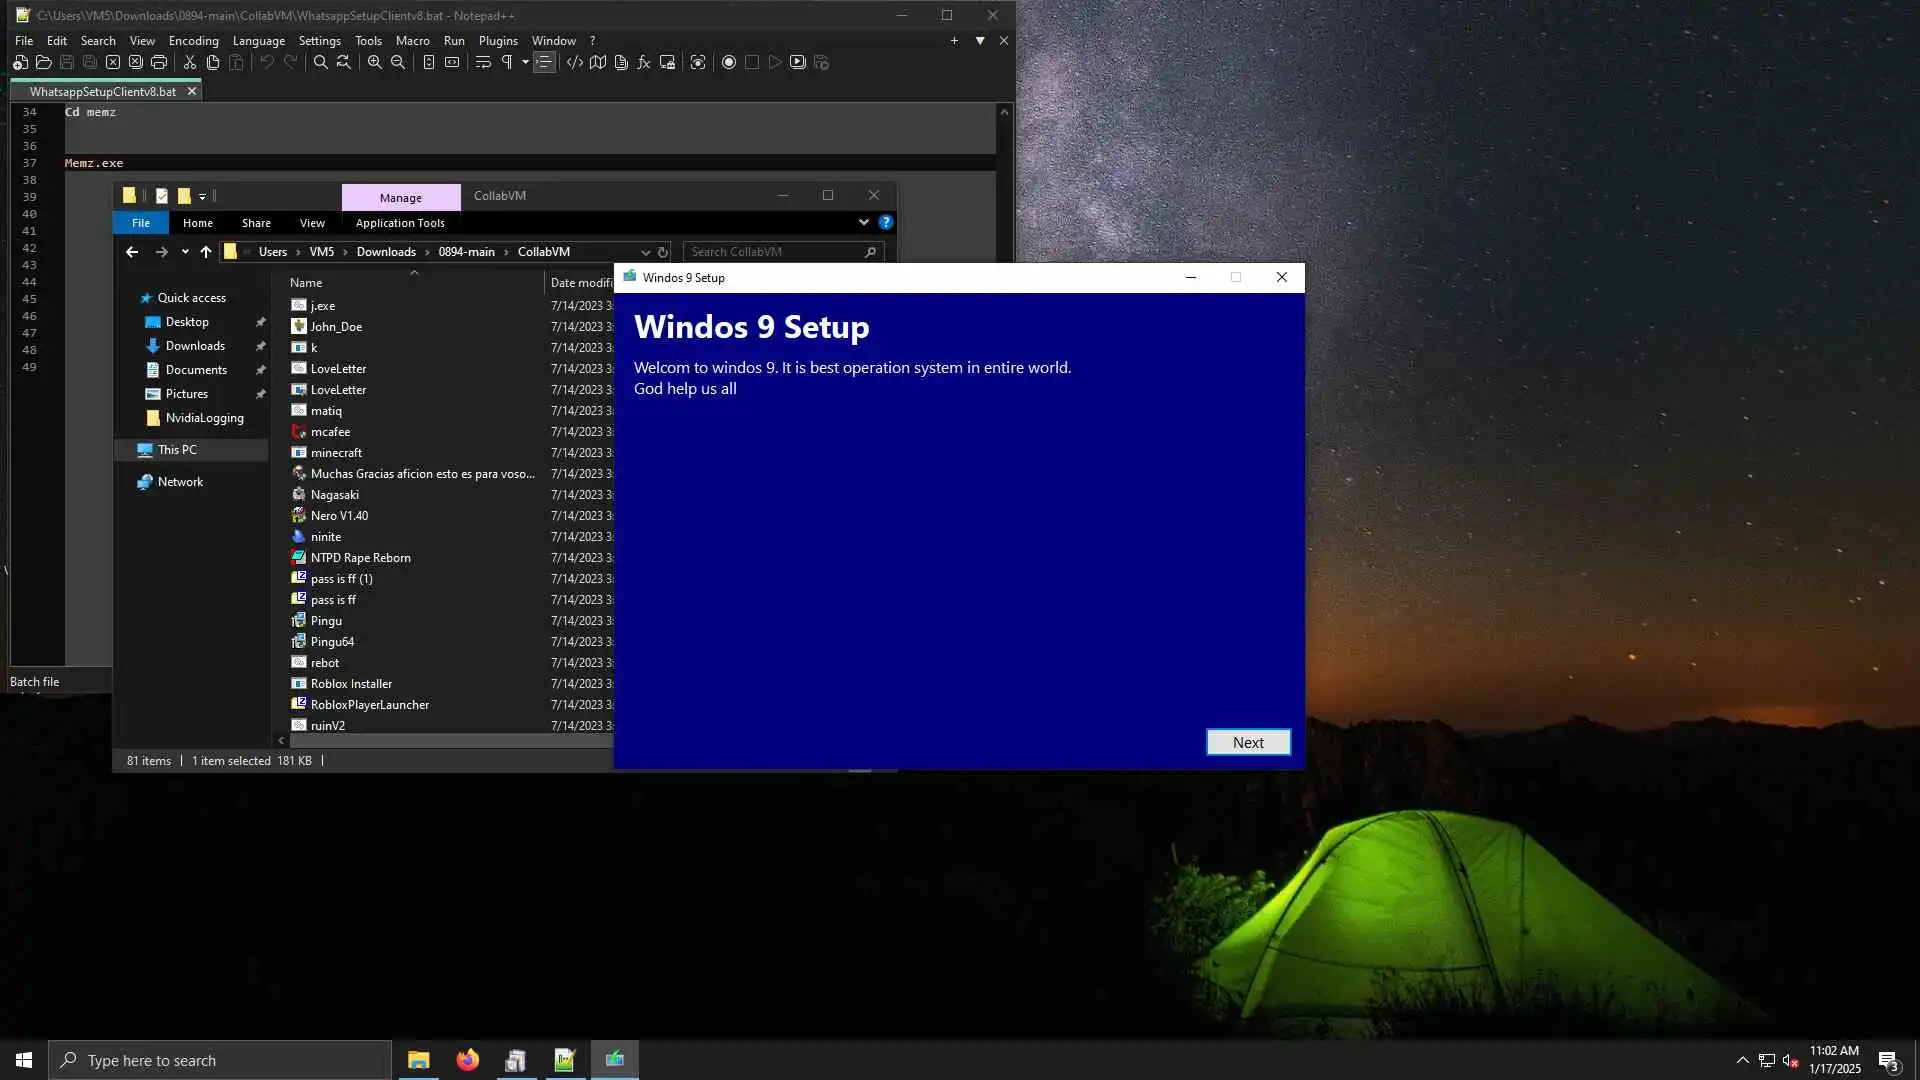
Task: Toggle Word Wrap toolbar button
Action: pyautogui.click(x=483, y=62)
